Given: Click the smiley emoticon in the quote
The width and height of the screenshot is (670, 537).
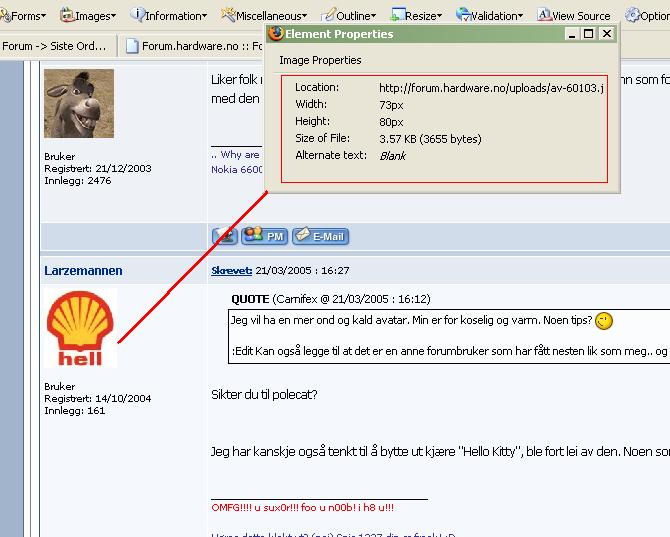Looking at the screenshot, I should point(604,321).
